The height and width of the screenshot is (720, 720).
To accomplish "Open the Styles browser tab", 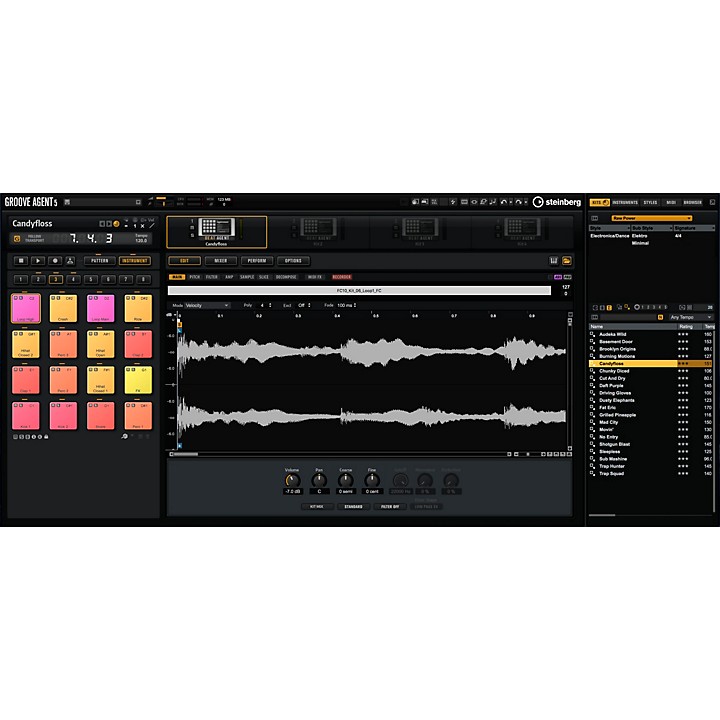I will click(650, 202).
